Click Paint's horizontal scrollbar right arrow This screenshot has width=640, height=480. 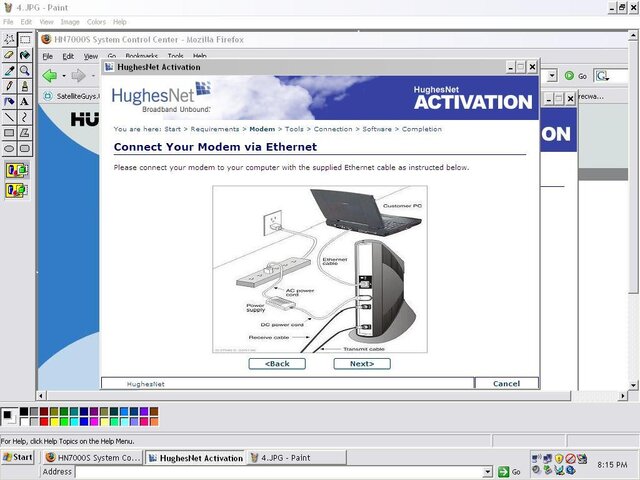click(622, 396)
